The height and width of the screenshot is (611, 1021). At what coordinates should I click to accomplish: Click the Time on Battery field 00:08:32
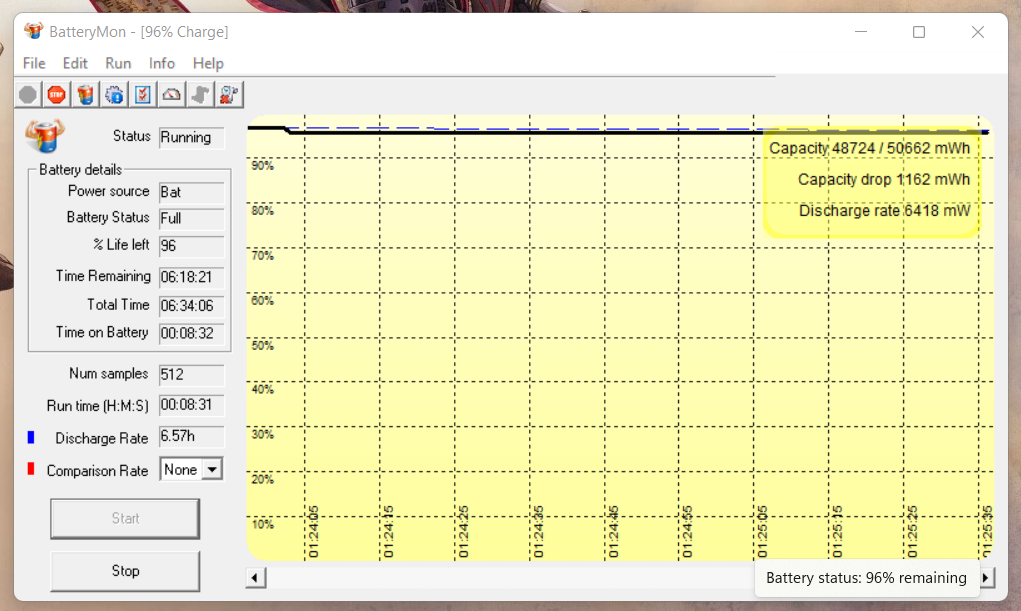[x=191, y=334]
